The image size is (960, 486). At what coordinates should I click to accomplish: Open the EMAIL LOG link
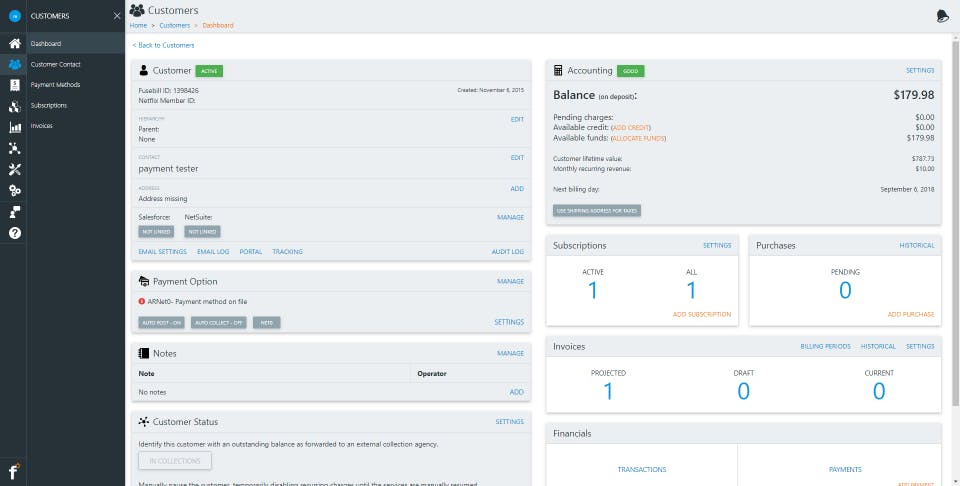[x=213, y=252]
